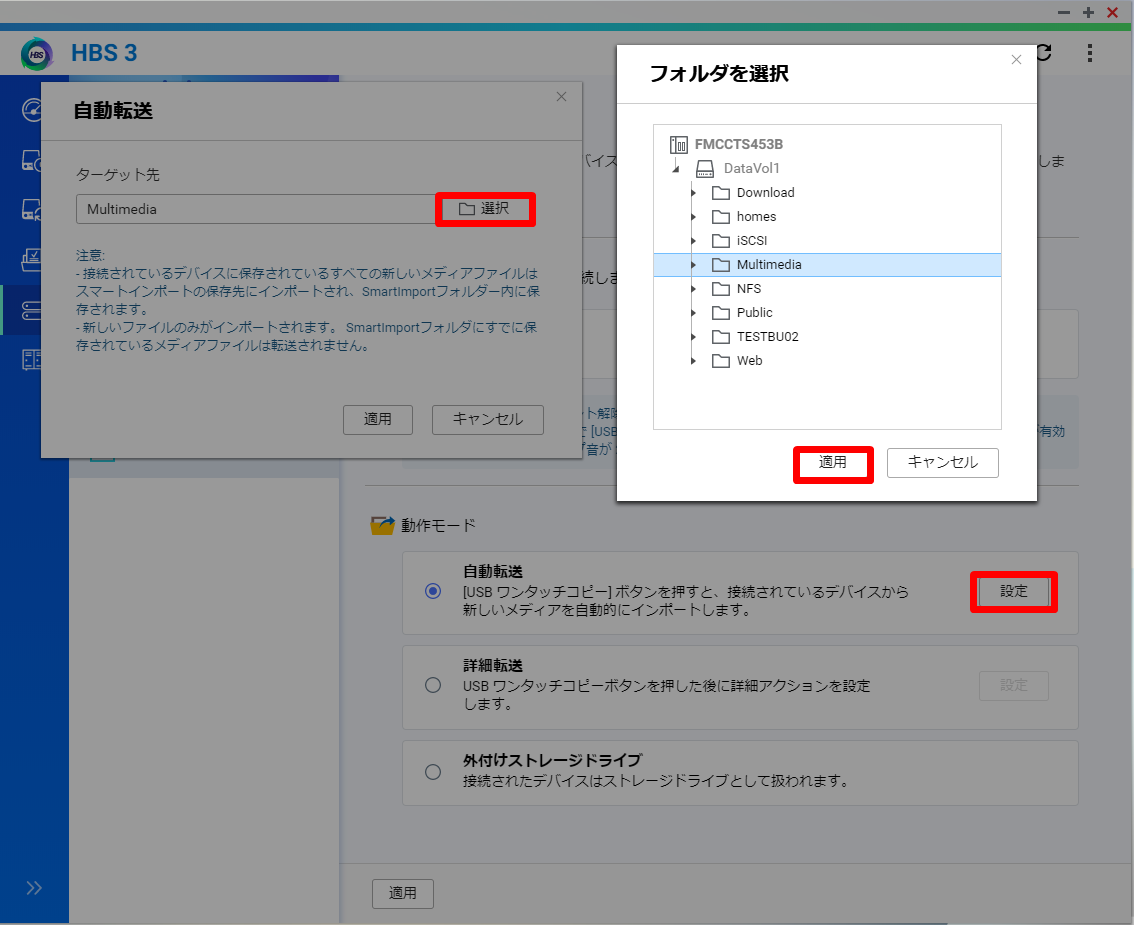Click the 選択 folder browse button

pos(485,209)
